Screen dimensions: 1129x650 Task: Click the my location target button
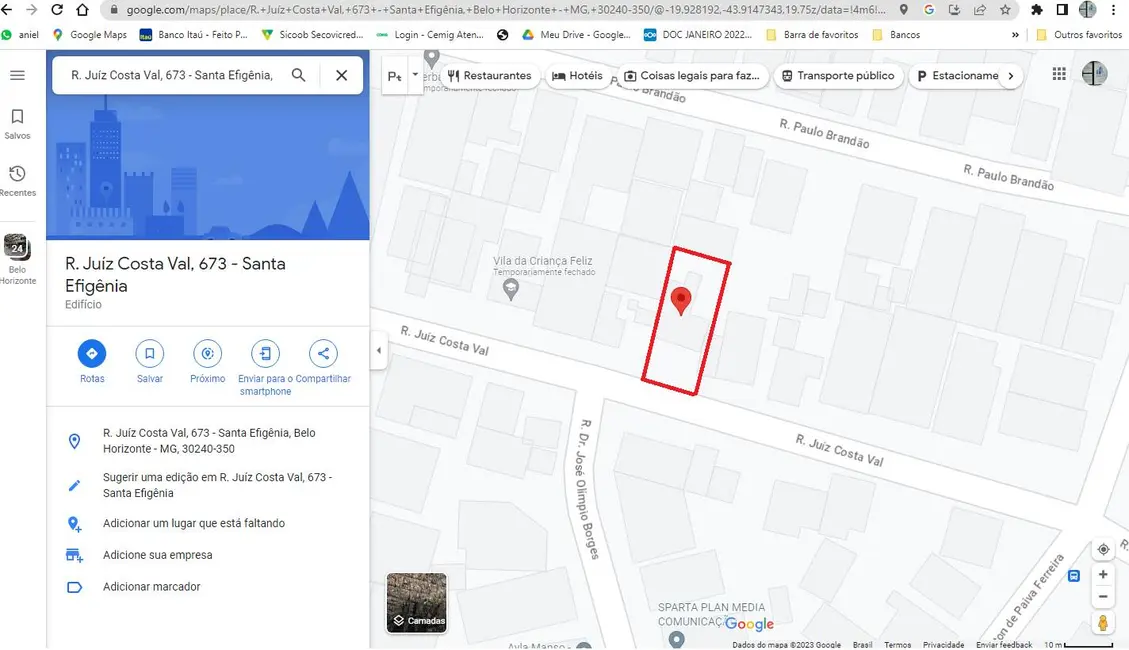1103,550
